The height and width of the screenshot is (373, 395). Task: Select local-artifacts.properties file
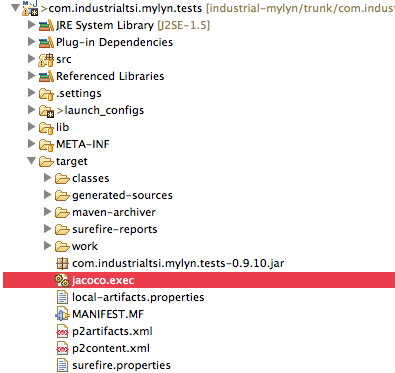138,298
